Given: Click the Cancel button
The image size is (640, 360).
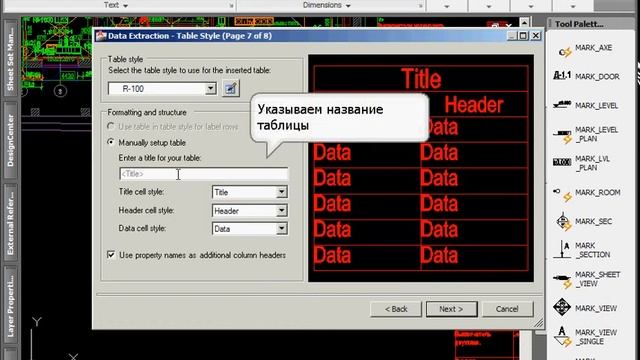Looking at the screenshot, I should point(507,309).
